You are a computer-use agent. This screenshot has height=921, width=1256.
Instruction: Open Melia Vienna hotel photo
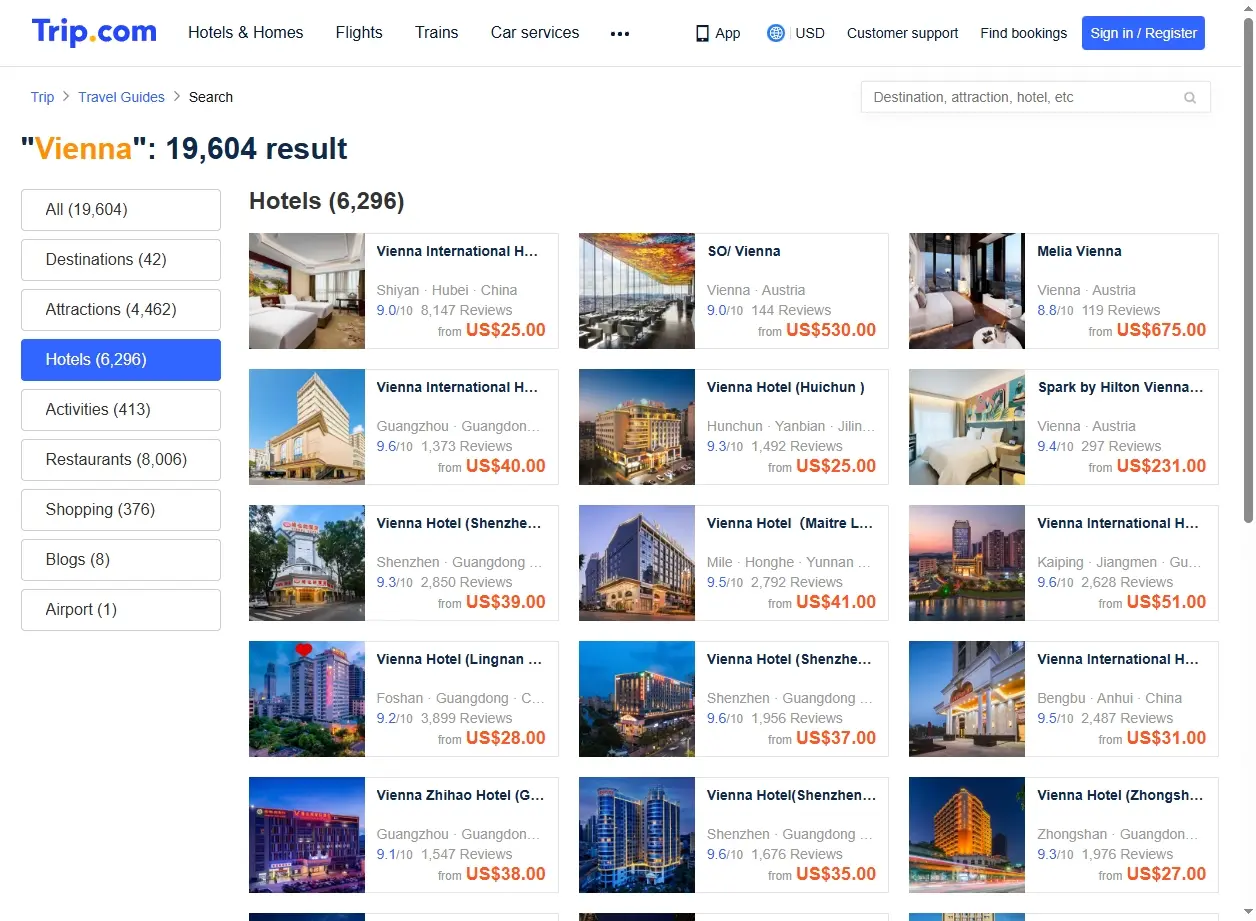(x=967, y=291)
